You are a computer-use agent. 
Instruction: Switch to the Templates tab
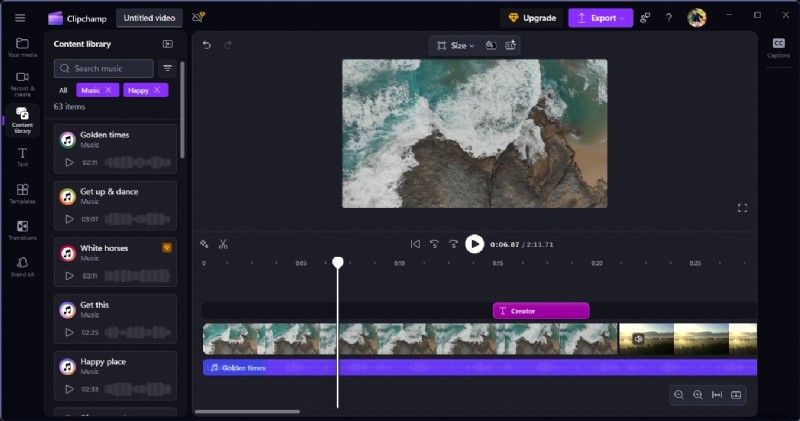pyautogui.click(x=22, y=193)
